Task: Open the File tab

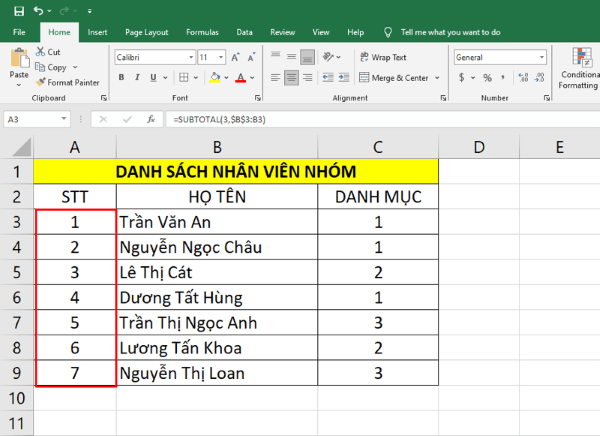Action: click(19, 32)
